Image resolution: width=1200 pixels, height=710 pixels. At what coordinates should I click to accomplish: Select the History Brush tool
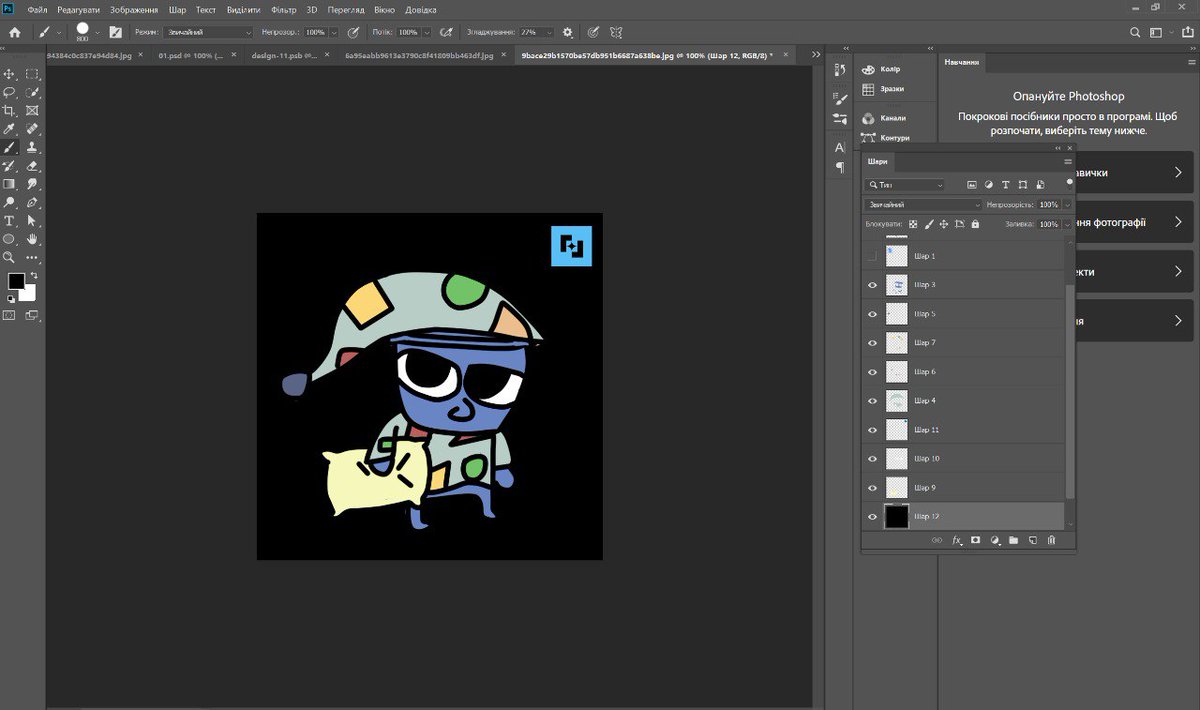point(10,166)
